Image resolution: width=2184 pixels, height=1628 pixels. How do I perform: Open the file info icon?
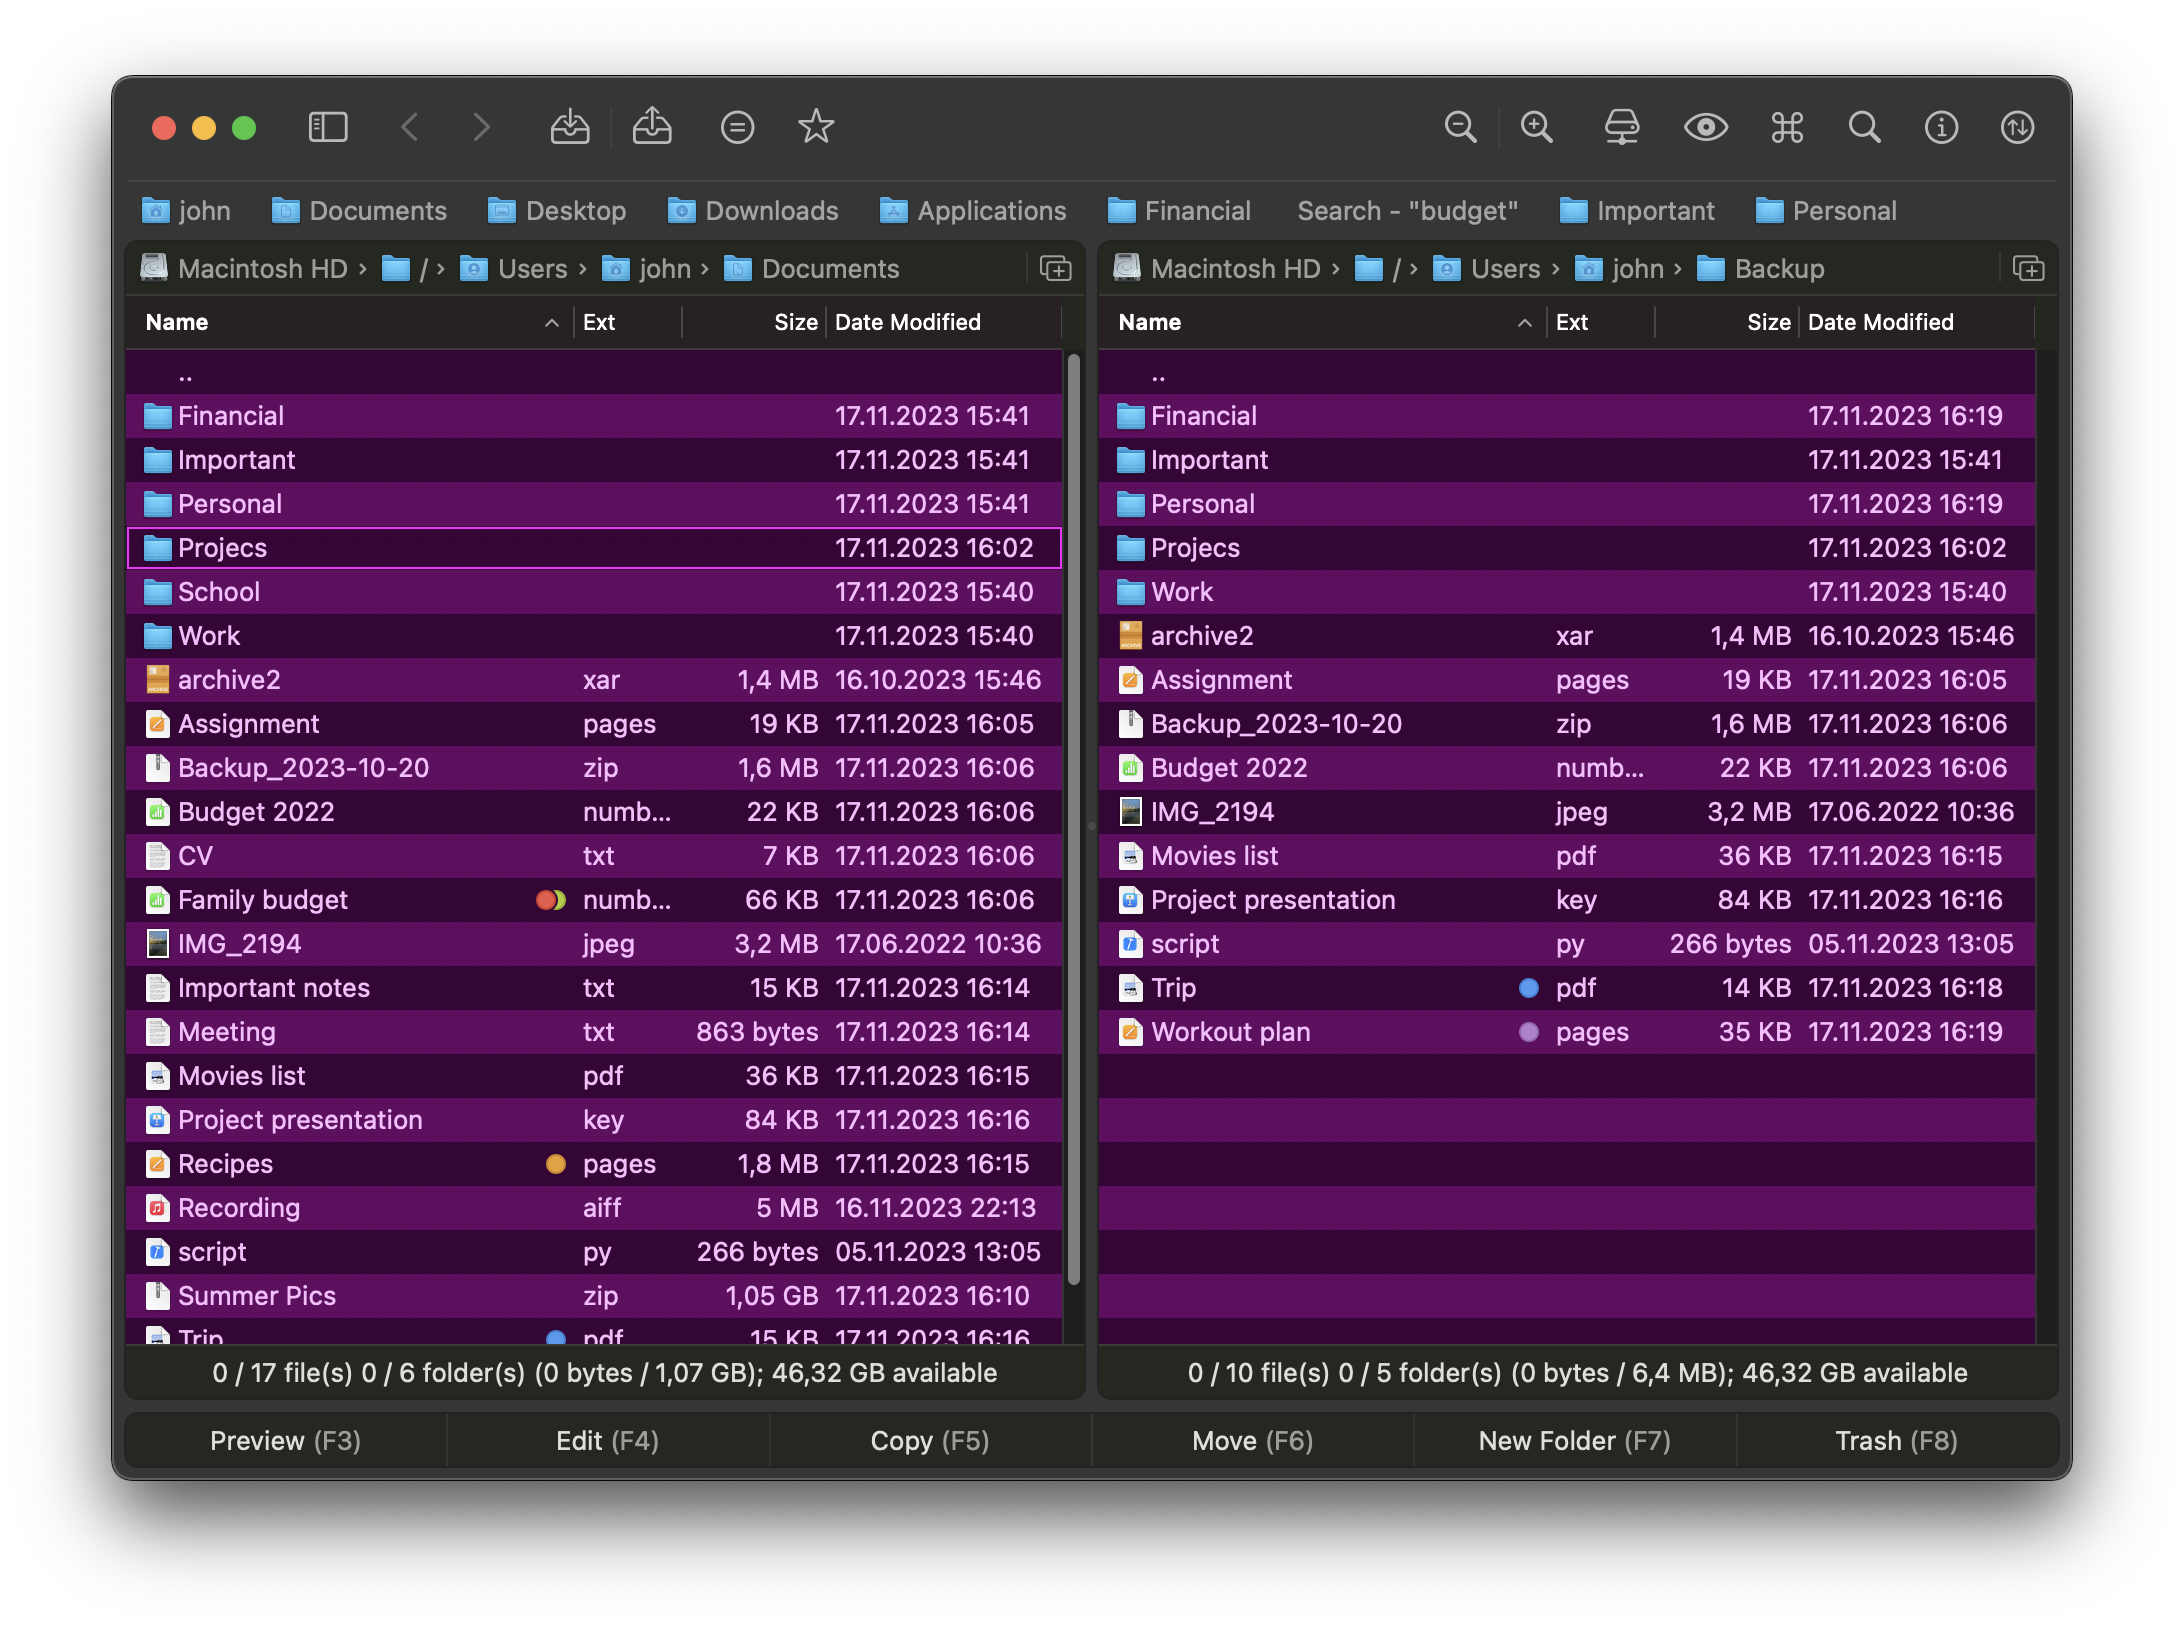pyautogui.click(x=1941, y=127)
